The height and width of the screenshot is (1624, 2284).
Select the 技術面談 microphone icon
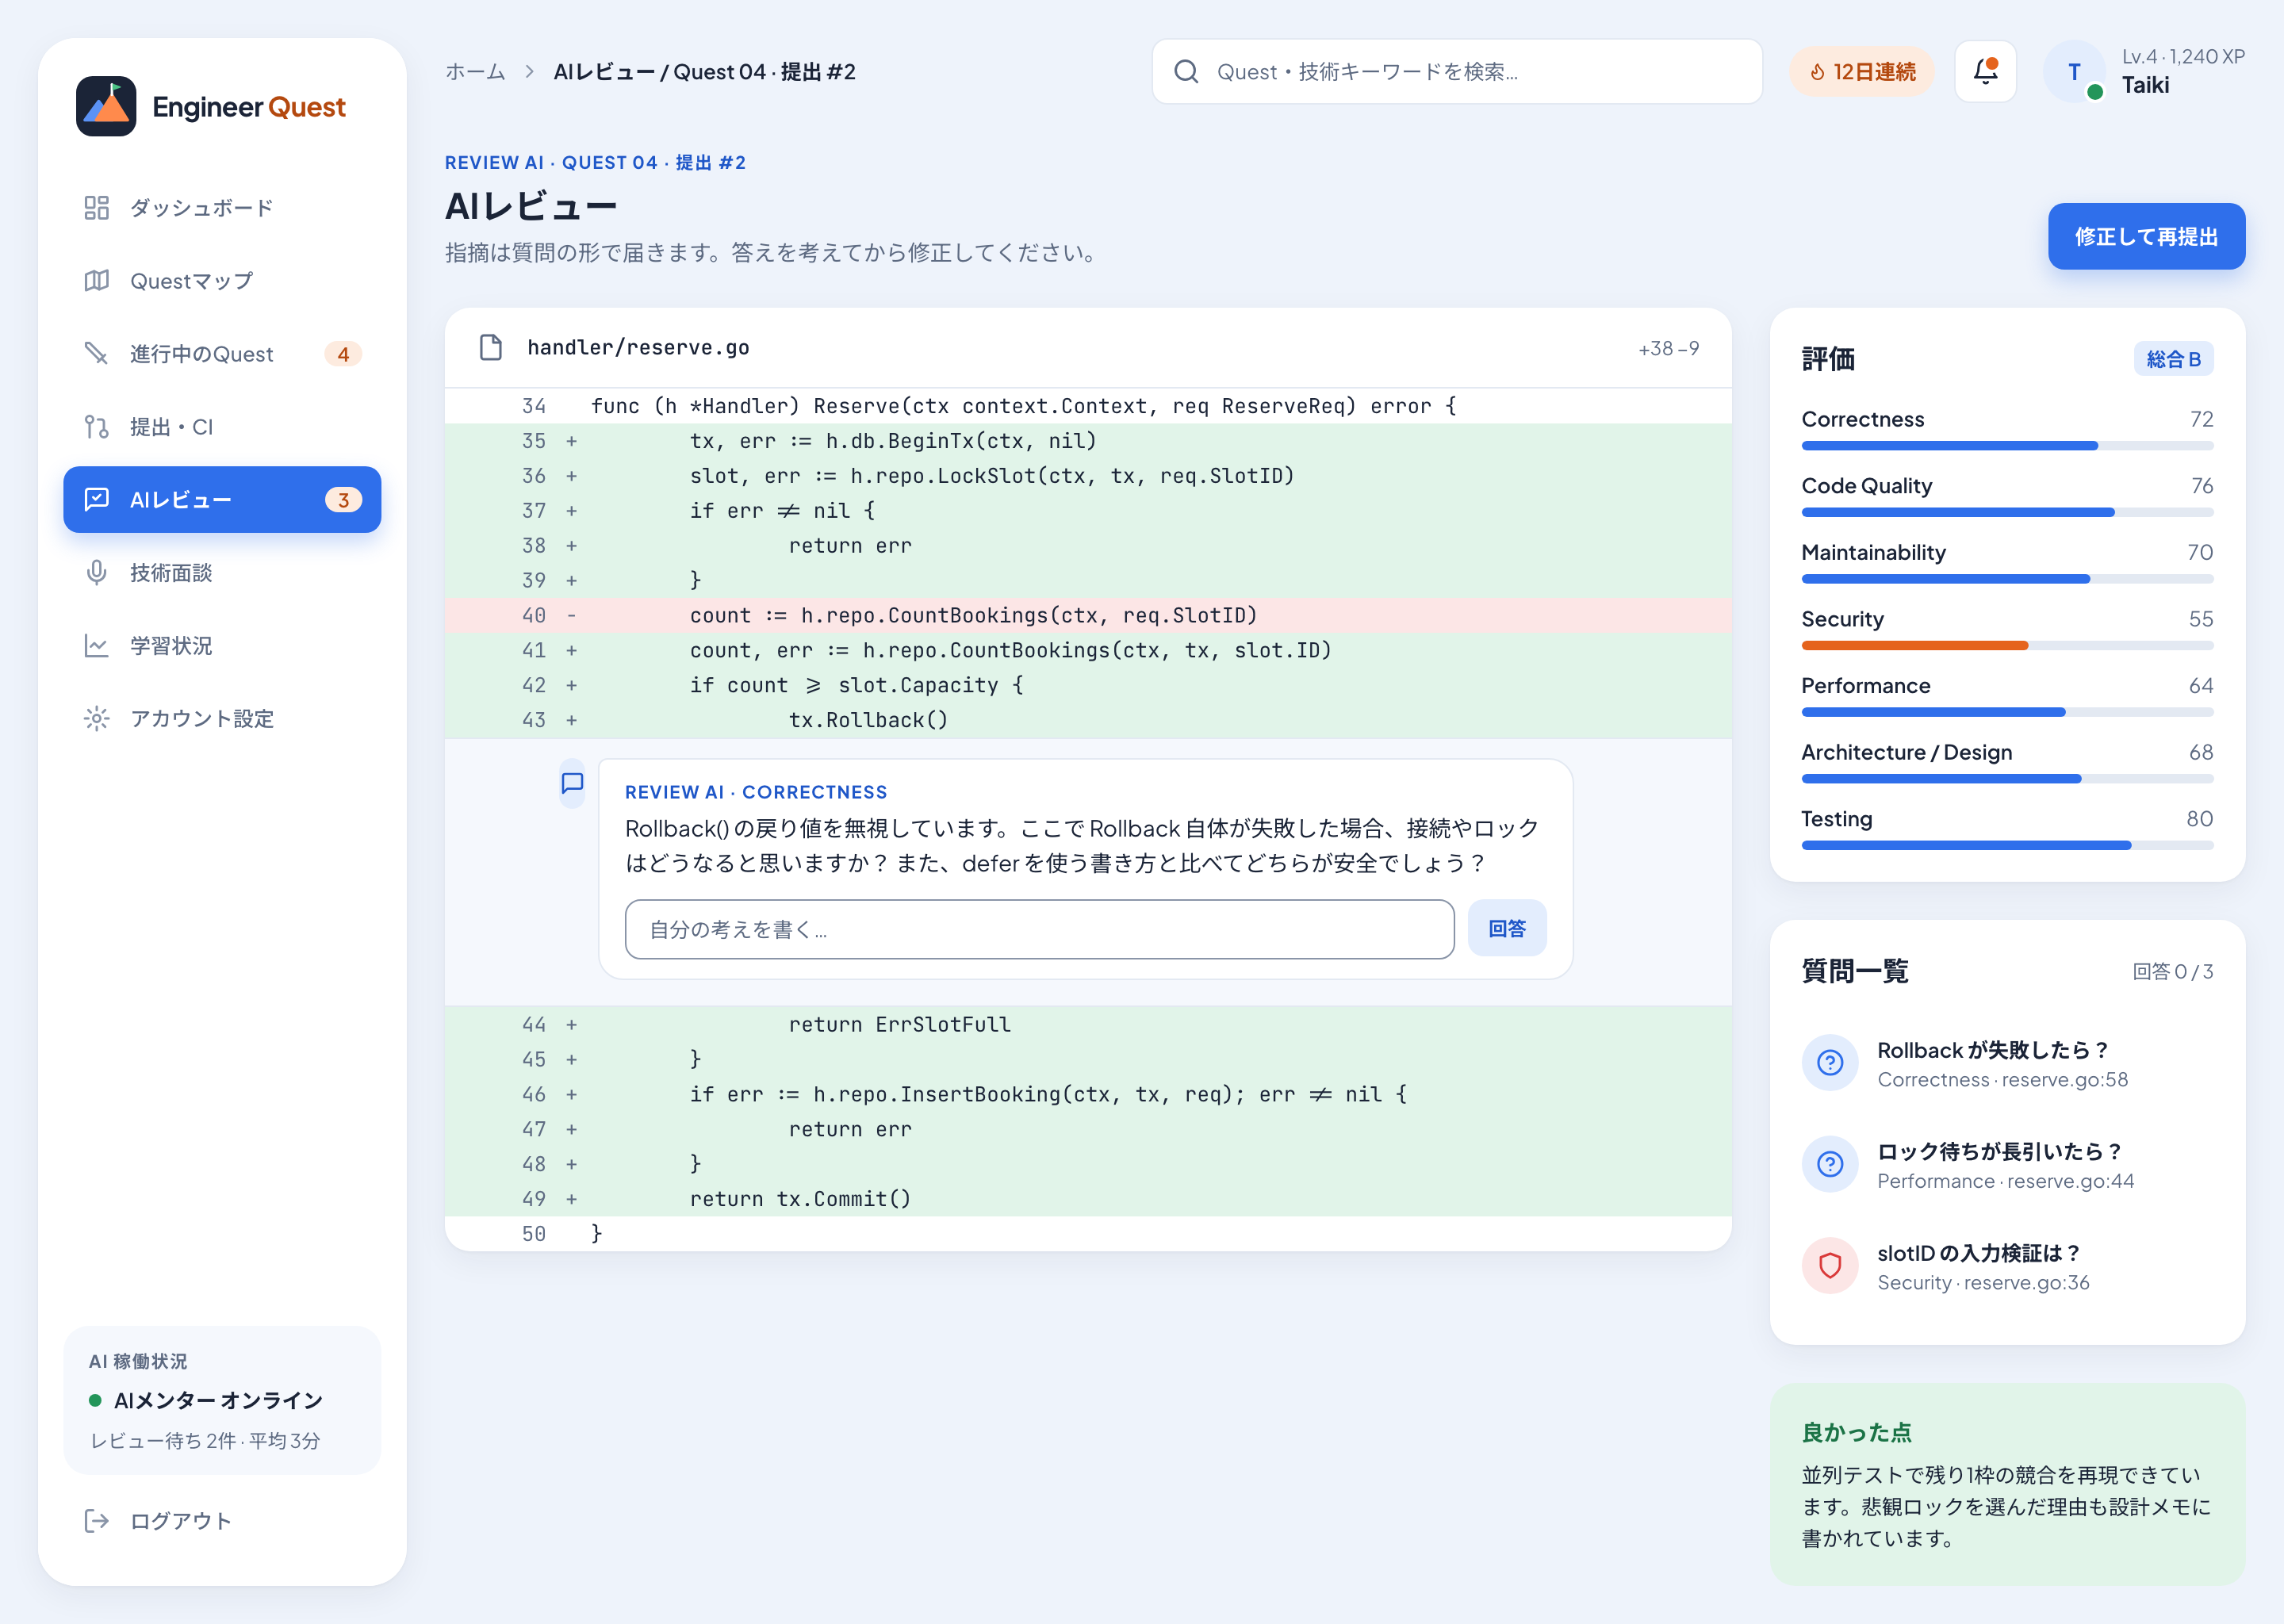click(96, 572)
